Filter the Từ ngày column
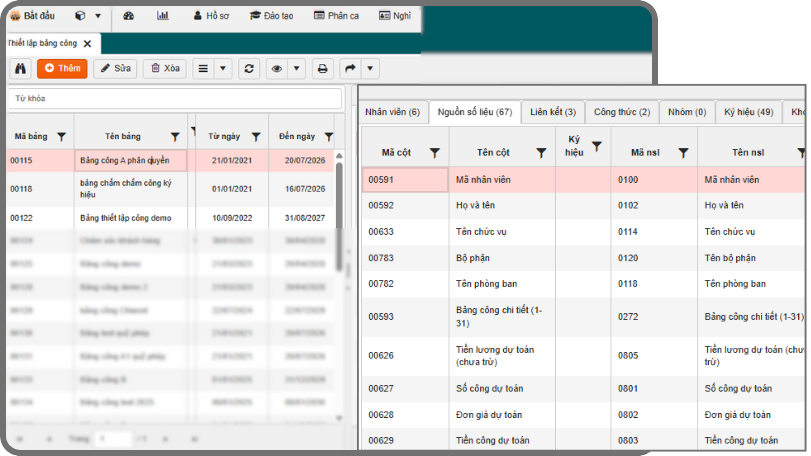The height and width of the screenshot is (456, 811). click(256, 136)
